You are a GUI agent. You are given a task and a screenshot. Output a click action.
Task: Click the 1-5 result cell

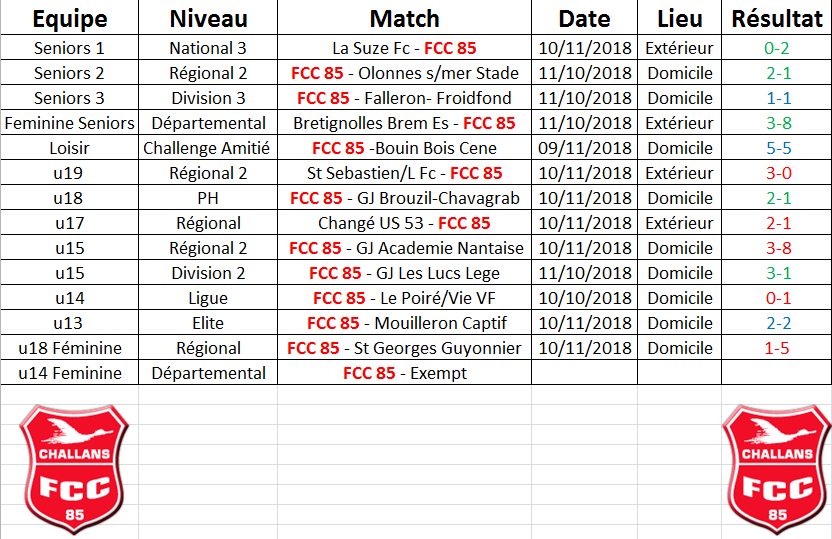pos(776,348)
